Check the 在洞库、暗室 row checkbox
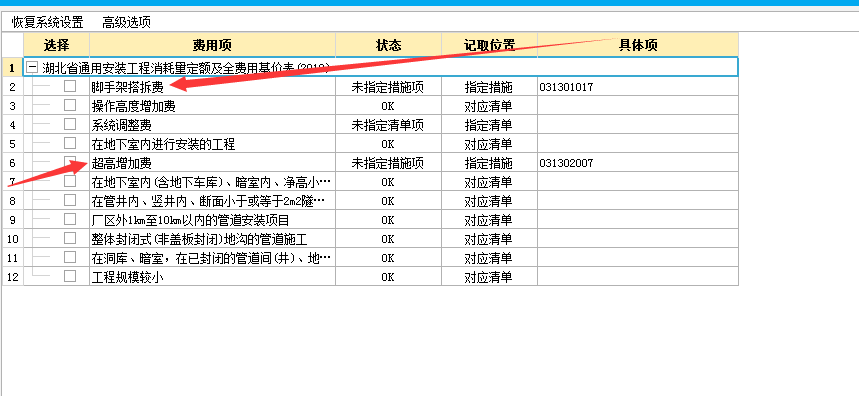Screen dimensions: 859x396 (70, 257)
